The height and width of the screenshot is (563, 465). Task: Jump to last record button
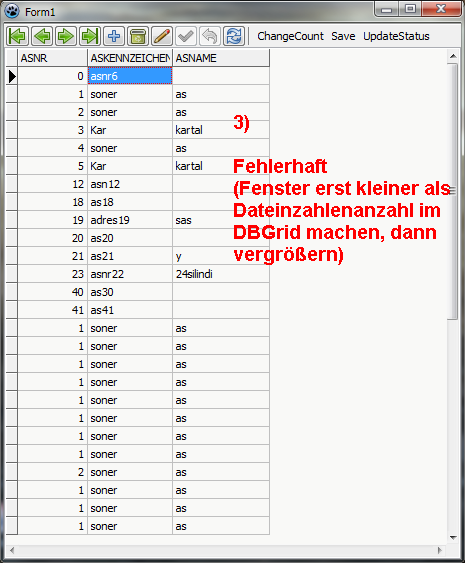(89, 36)
